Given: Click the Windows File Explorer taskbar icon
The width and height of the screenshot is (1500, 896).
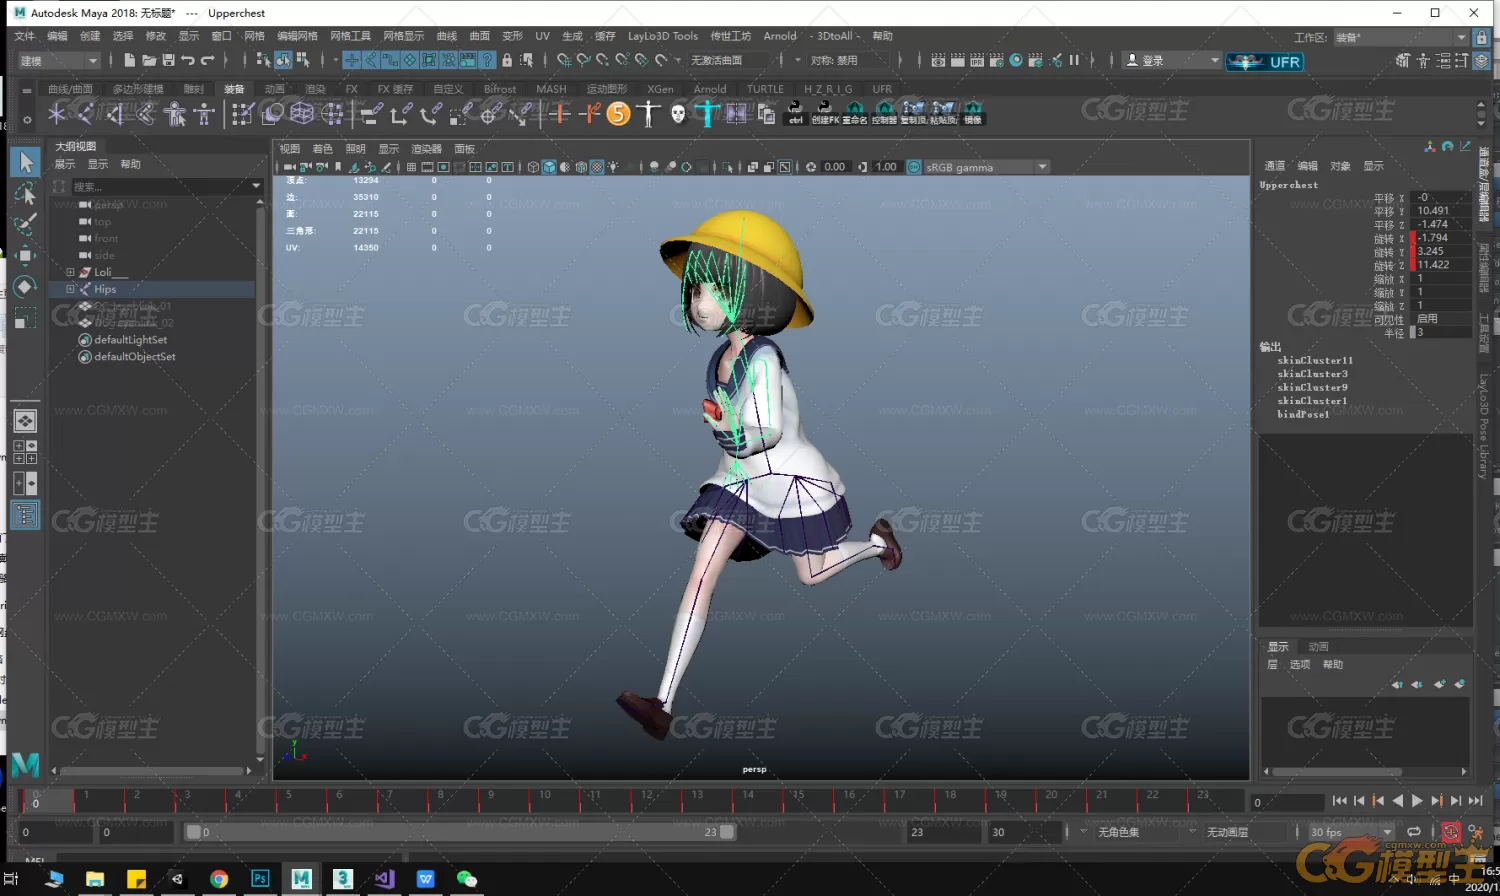Looking at the screenshot, I should [95, 879].
